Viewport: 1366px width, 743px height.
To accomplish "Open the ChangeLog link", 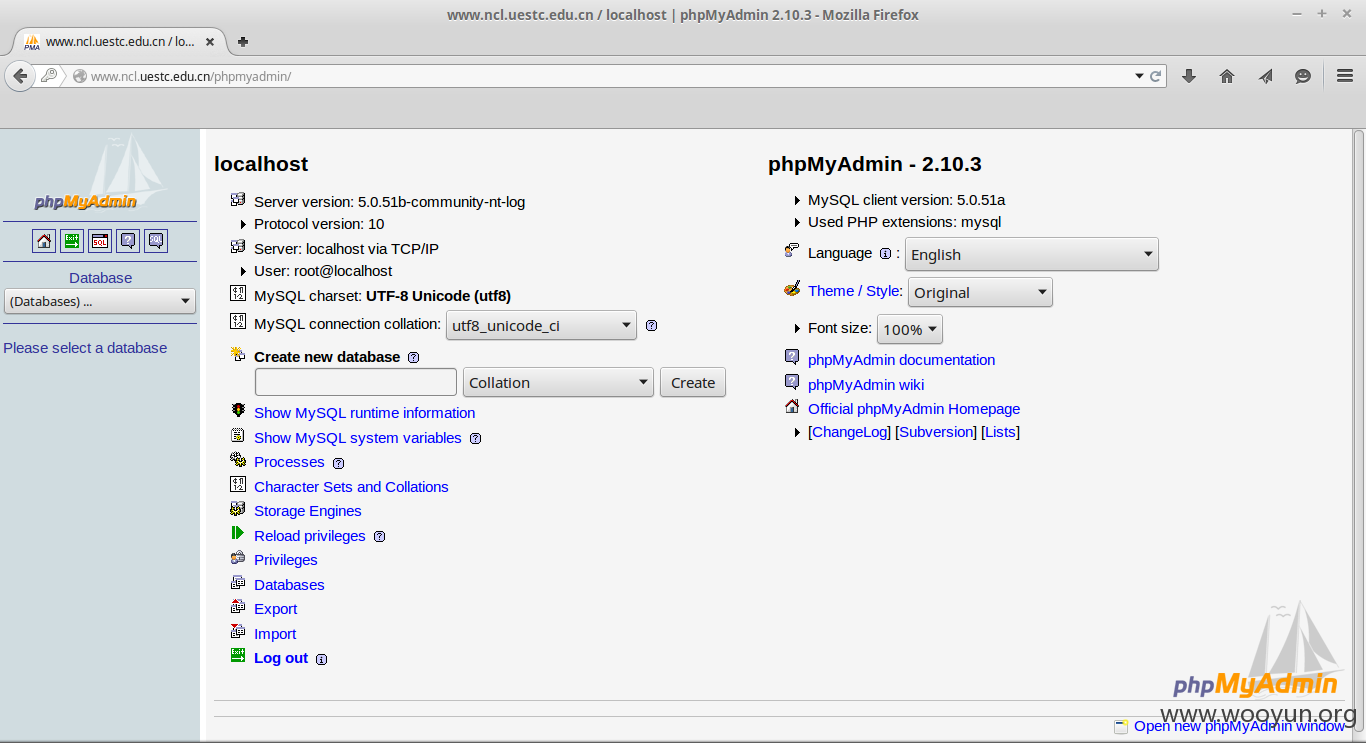I will (x=849, y=432).
